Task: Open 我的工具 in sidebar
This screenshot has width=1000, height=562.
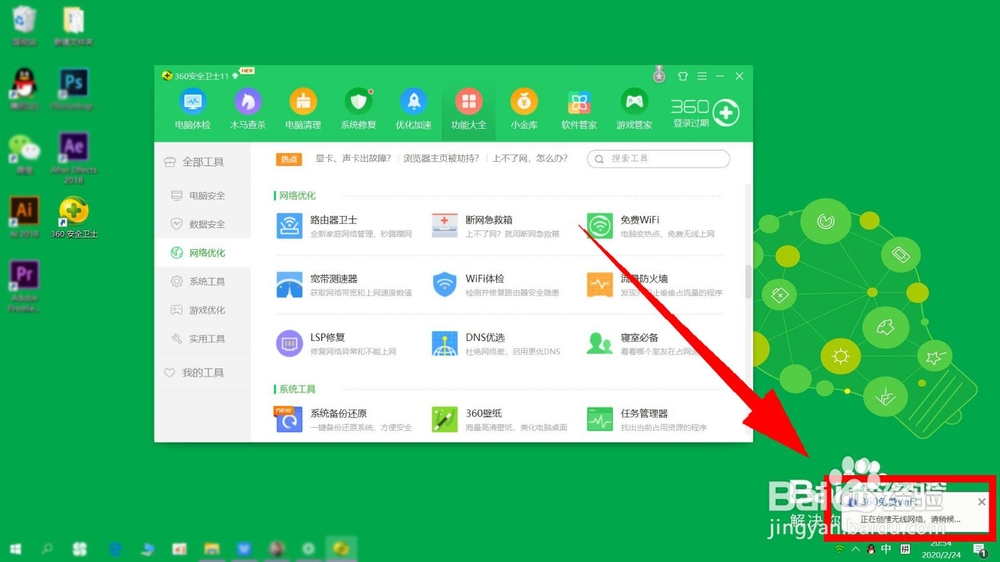Action: pyautogui.click(x=202, y=373)
